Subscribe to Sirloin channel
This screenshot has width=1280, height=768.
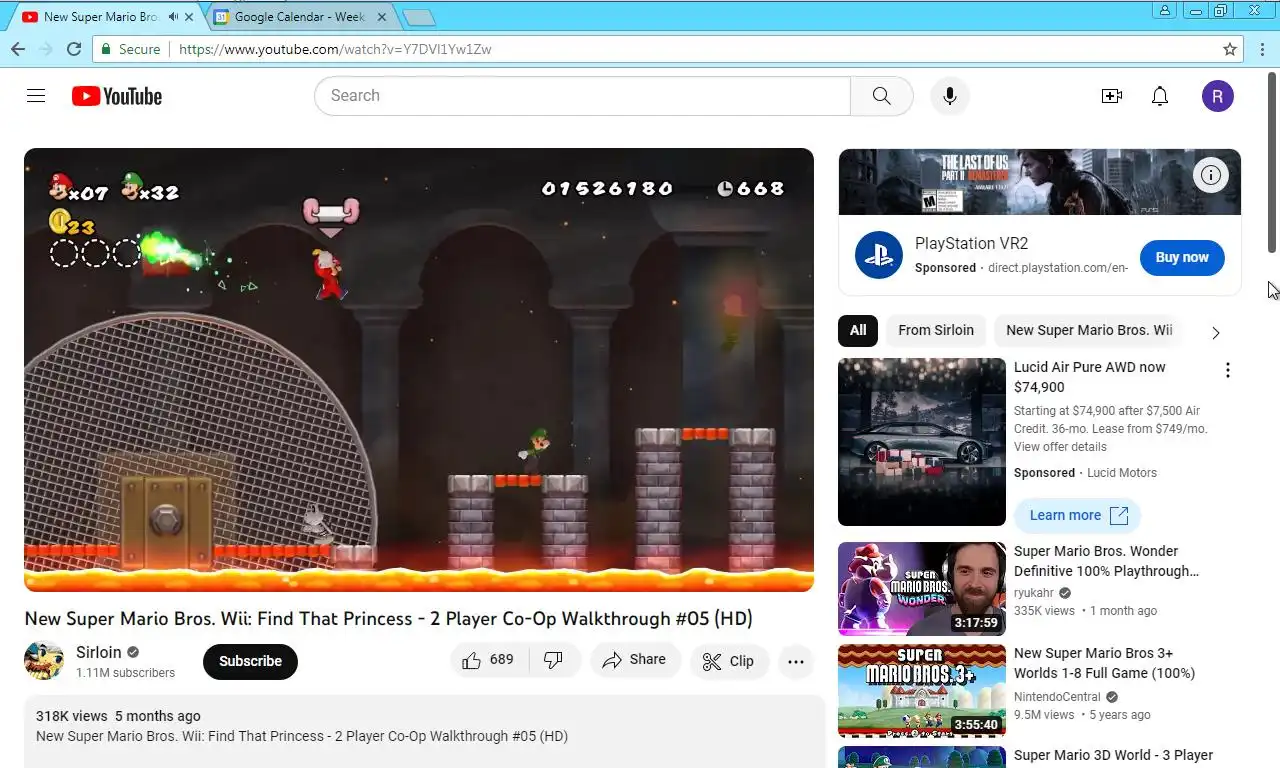pos(250,661)
